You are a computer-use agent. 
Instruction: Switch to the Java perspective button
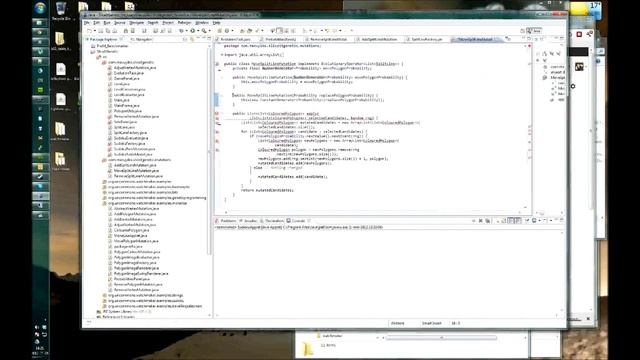[x=534, y=31]
